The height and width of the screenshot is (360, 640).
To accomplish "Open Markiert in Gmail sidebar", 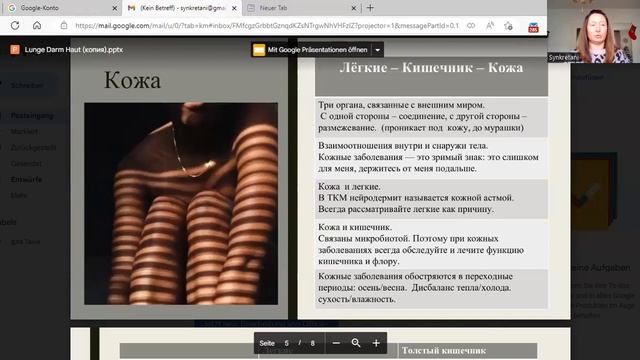I will click(24, 131).
